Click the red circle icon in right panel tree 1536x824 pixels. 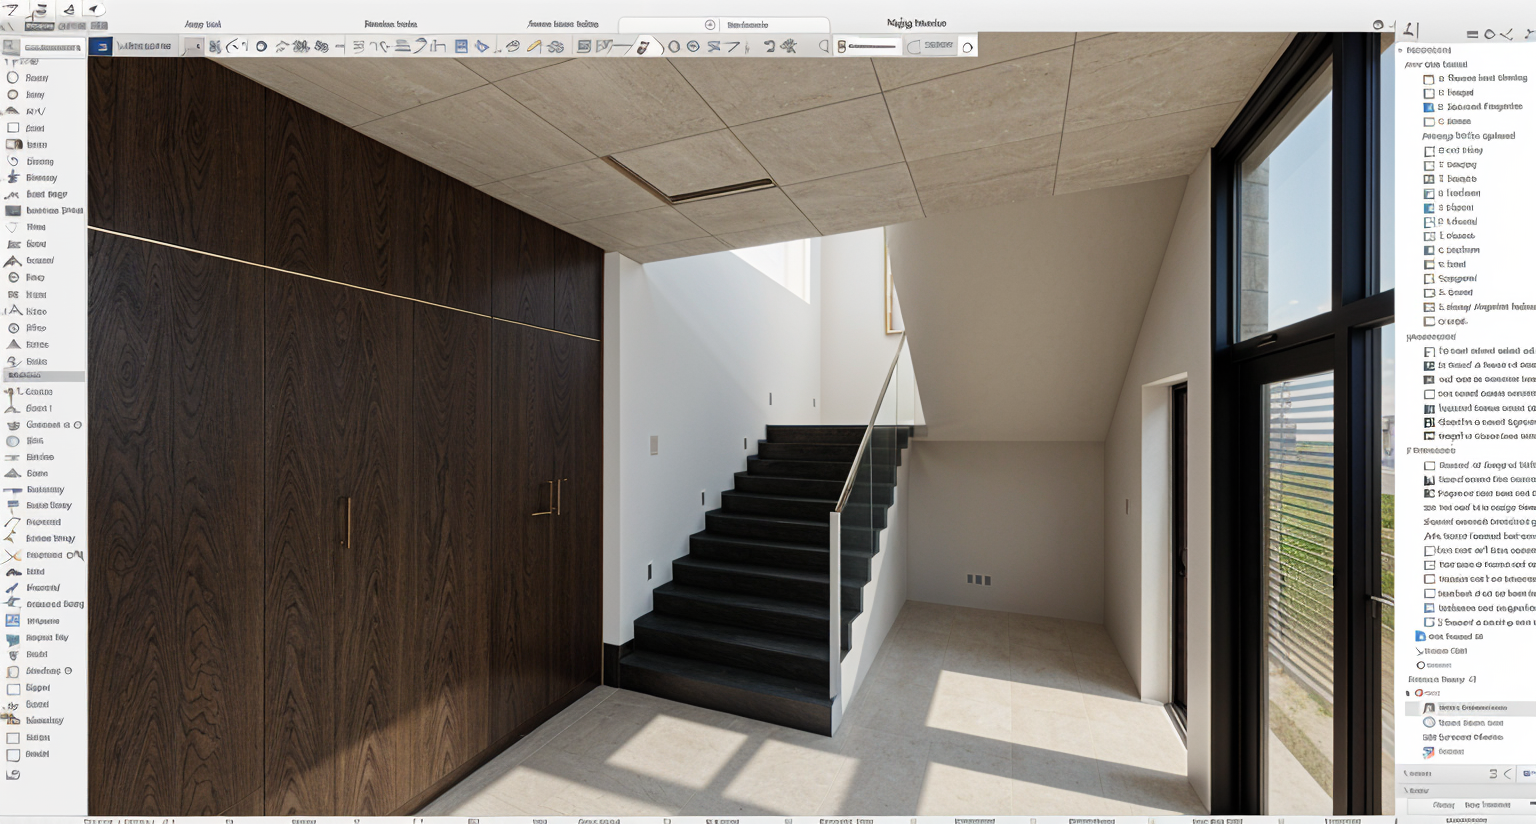point(1419,693)
